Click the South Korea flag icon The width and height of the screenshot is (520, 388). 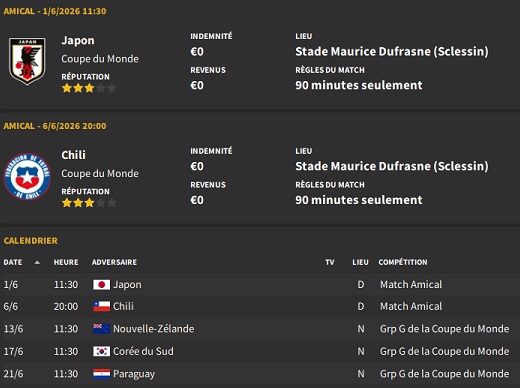(101, 351)
